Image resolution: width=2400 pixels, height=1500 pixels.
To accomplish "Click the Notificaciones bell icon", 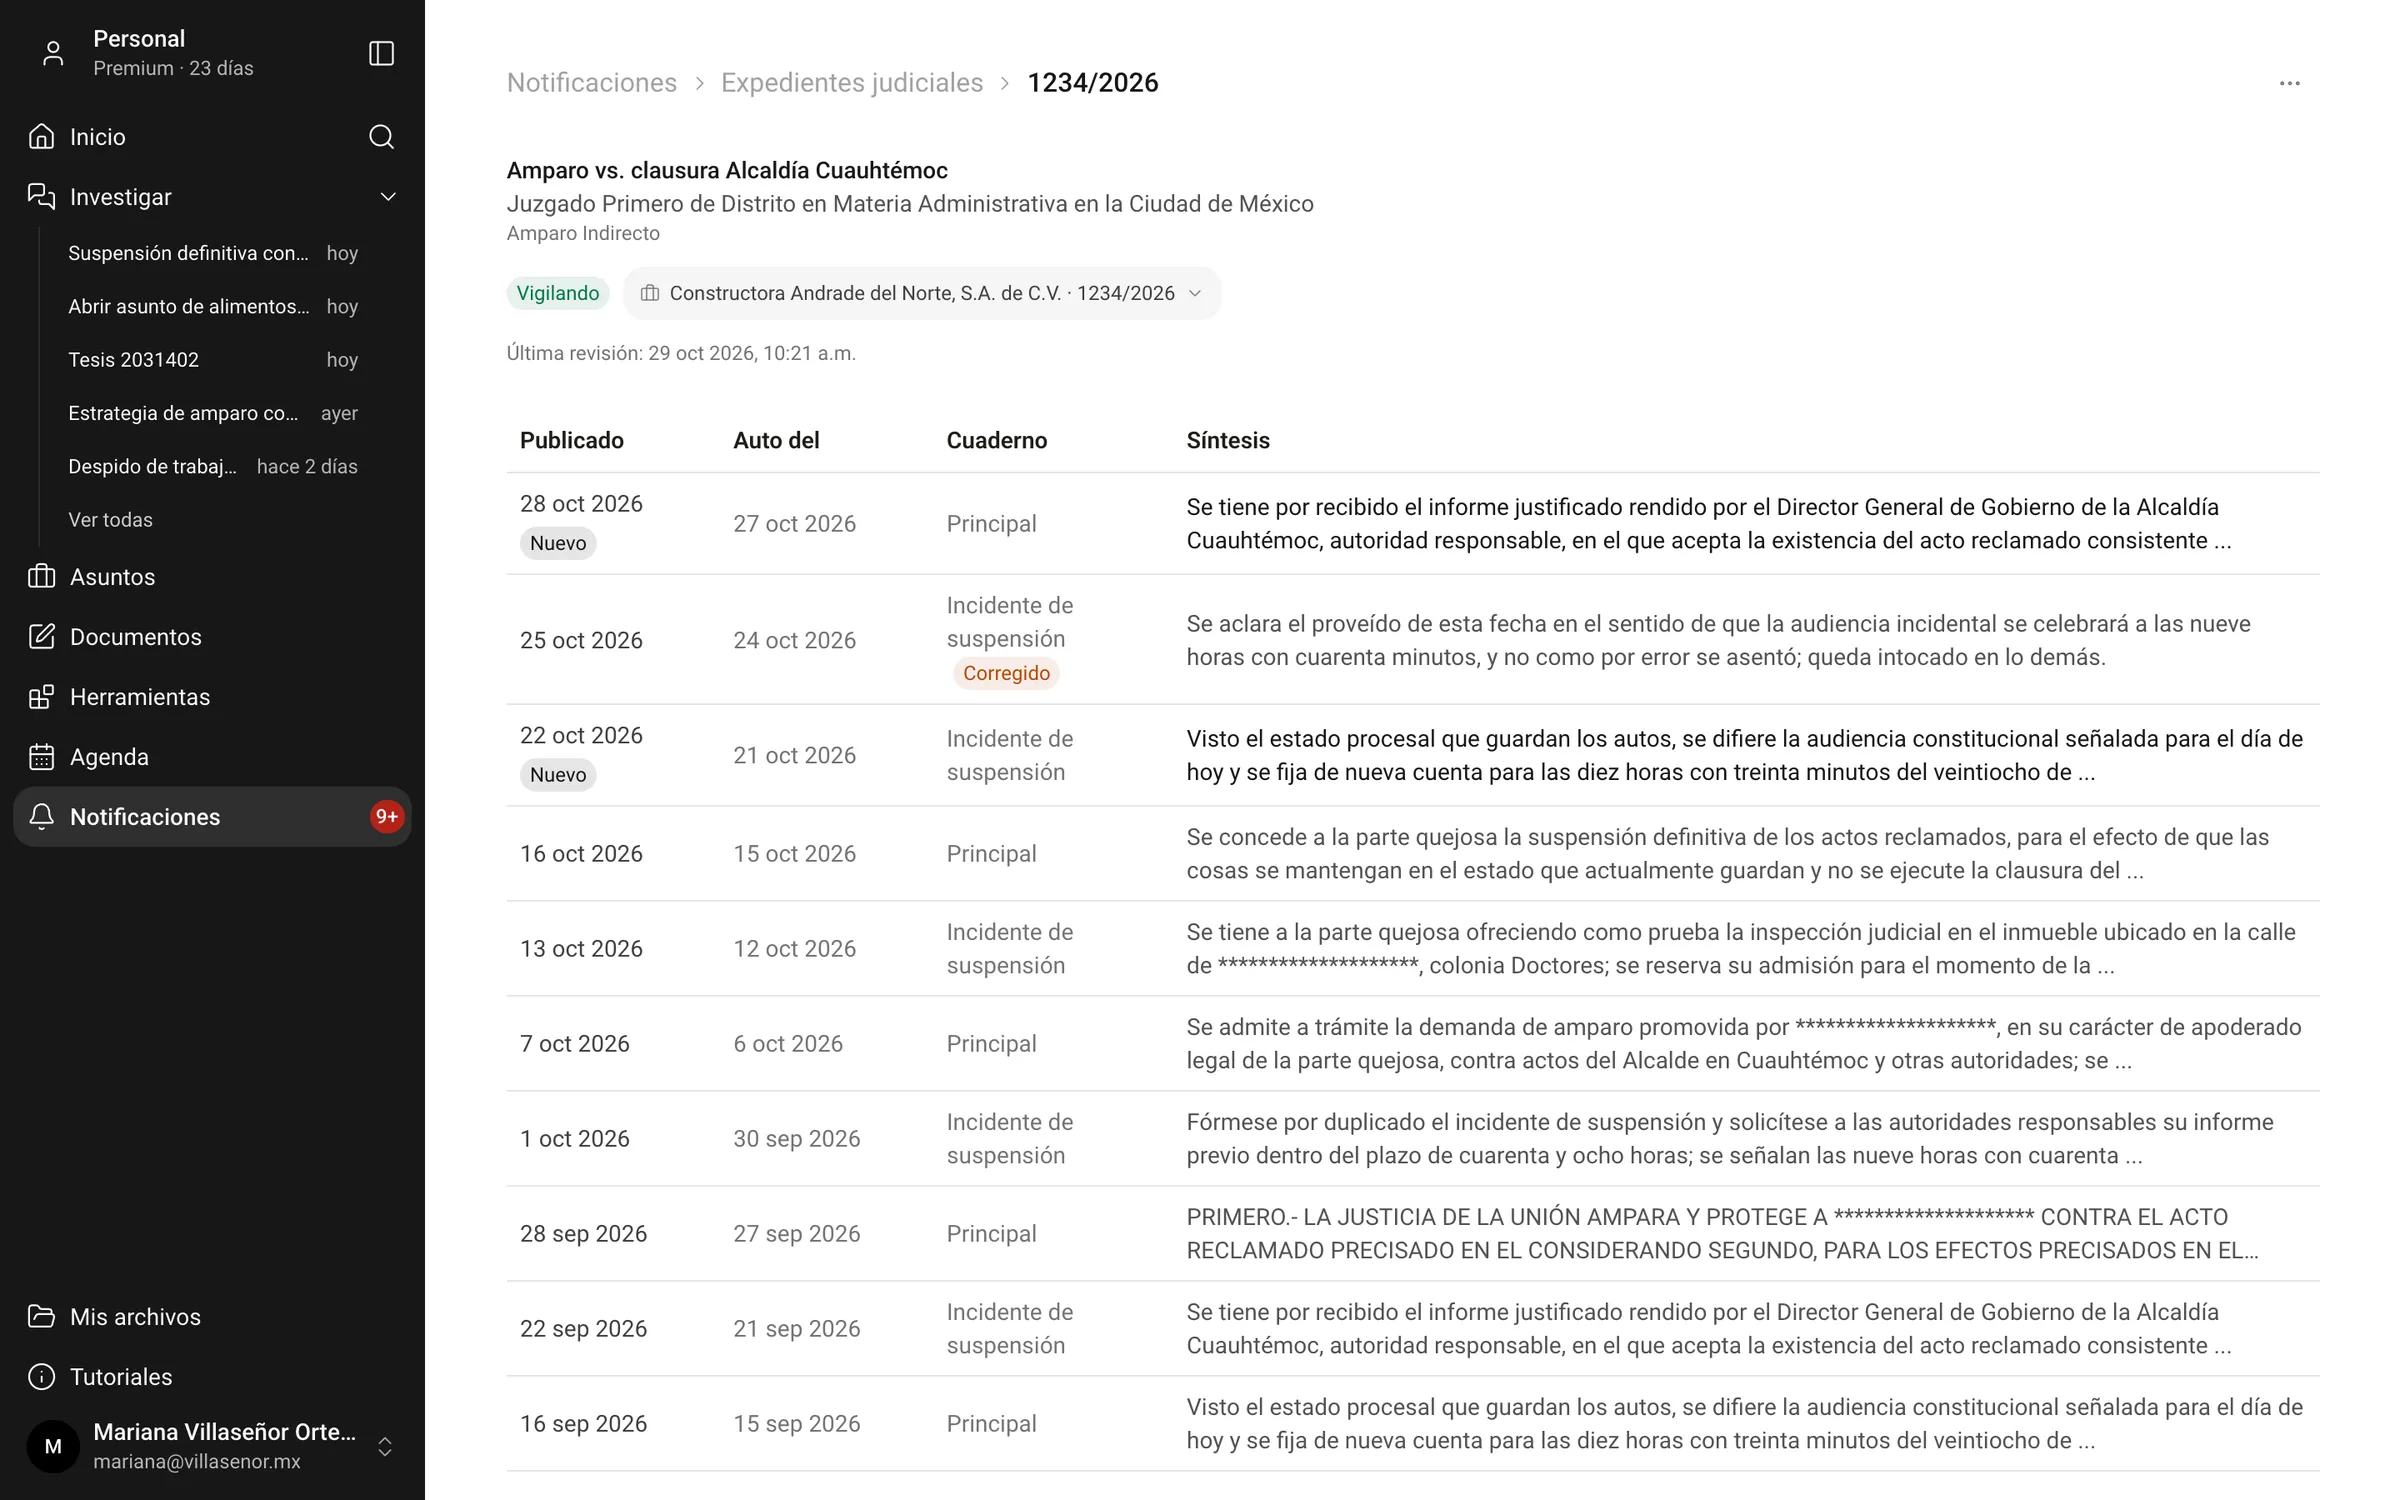I will click(x=41, y=817).
